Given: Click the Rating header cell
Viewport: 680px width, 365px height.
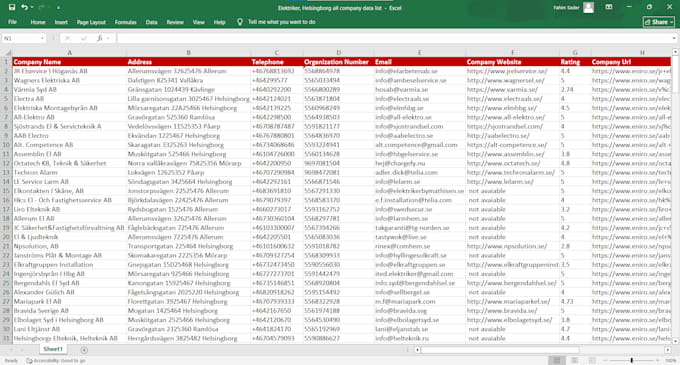Looking at the screenshot, I should [575, 62].
